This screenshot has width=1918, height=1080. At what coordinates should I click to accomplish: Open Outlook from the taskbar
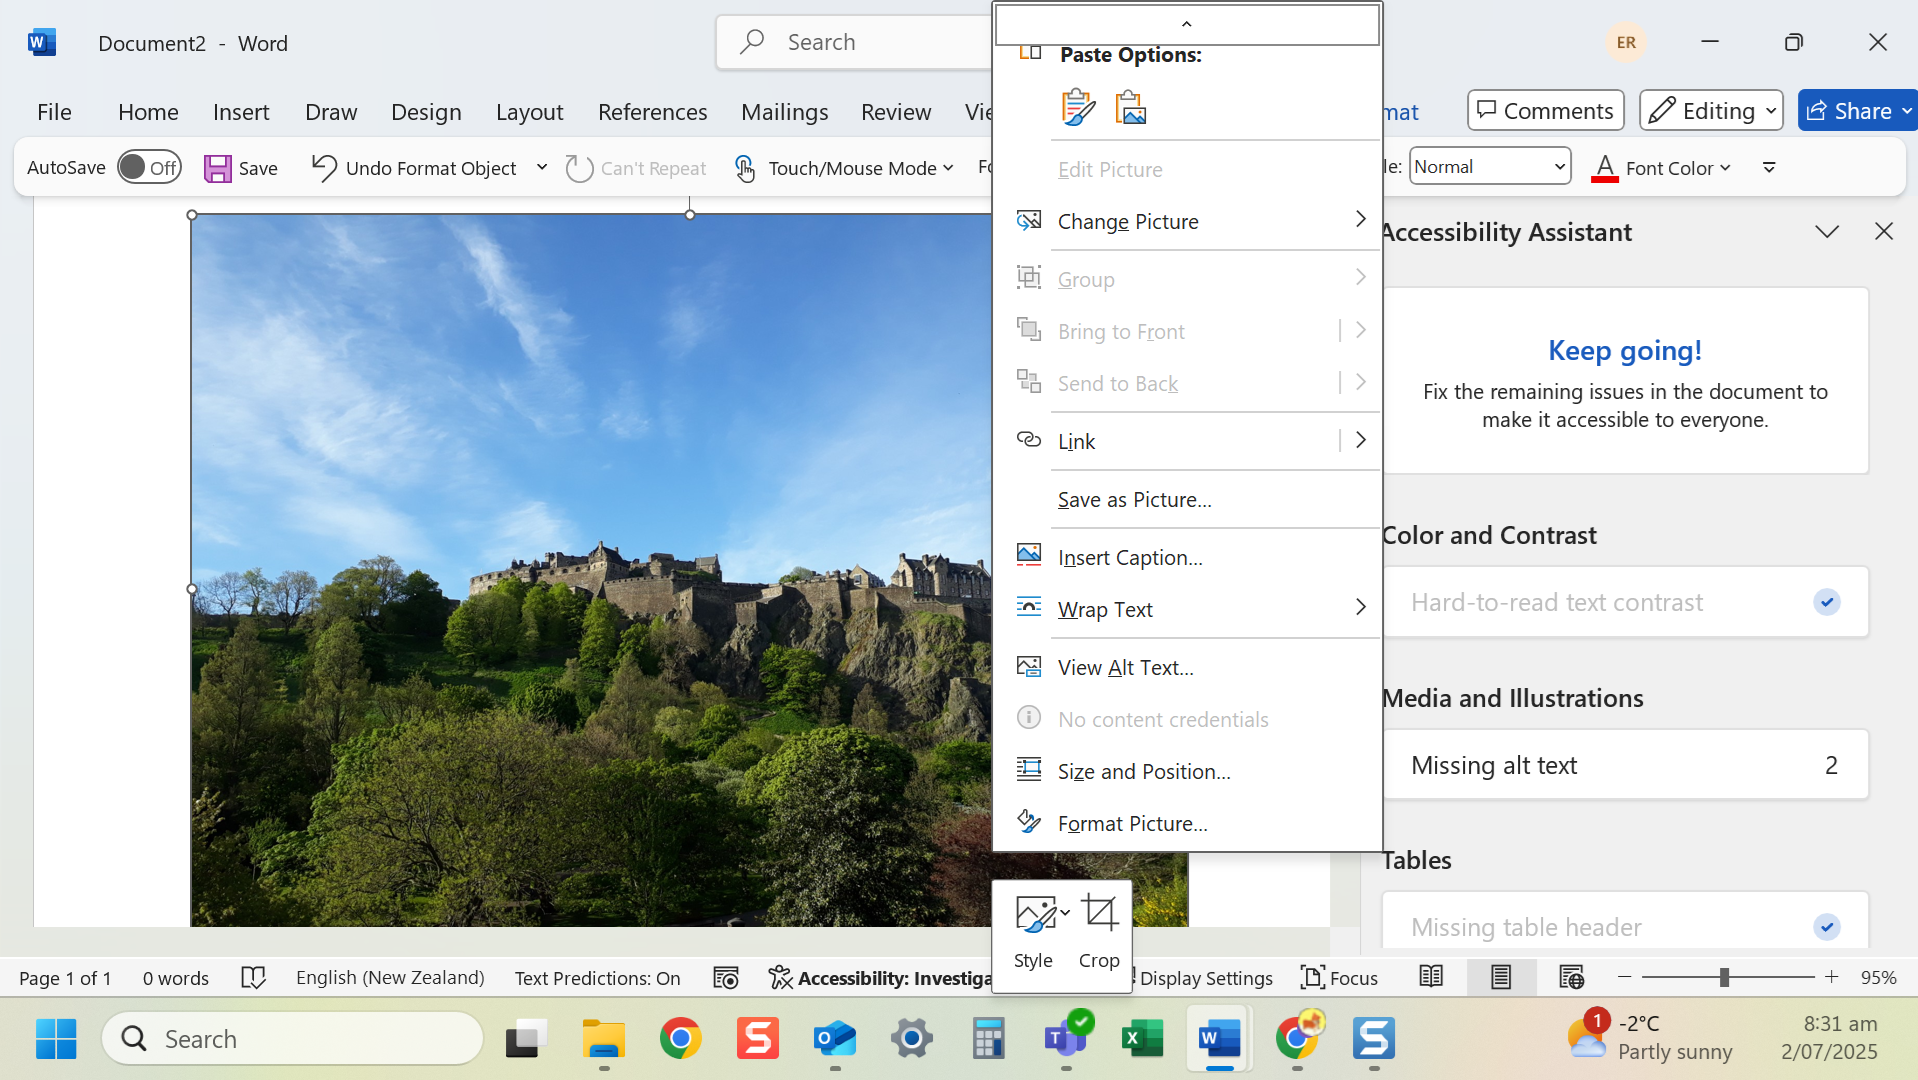point(835,1039)
